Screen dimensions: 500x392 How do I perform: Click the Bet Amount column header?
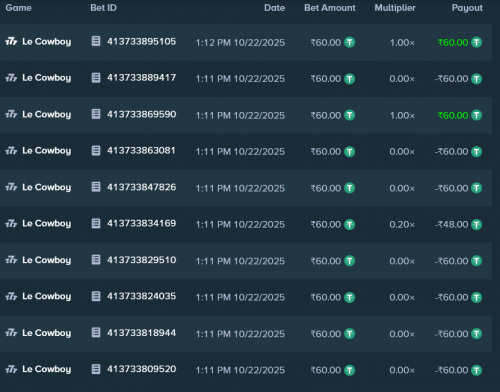[x=330, y=8]
